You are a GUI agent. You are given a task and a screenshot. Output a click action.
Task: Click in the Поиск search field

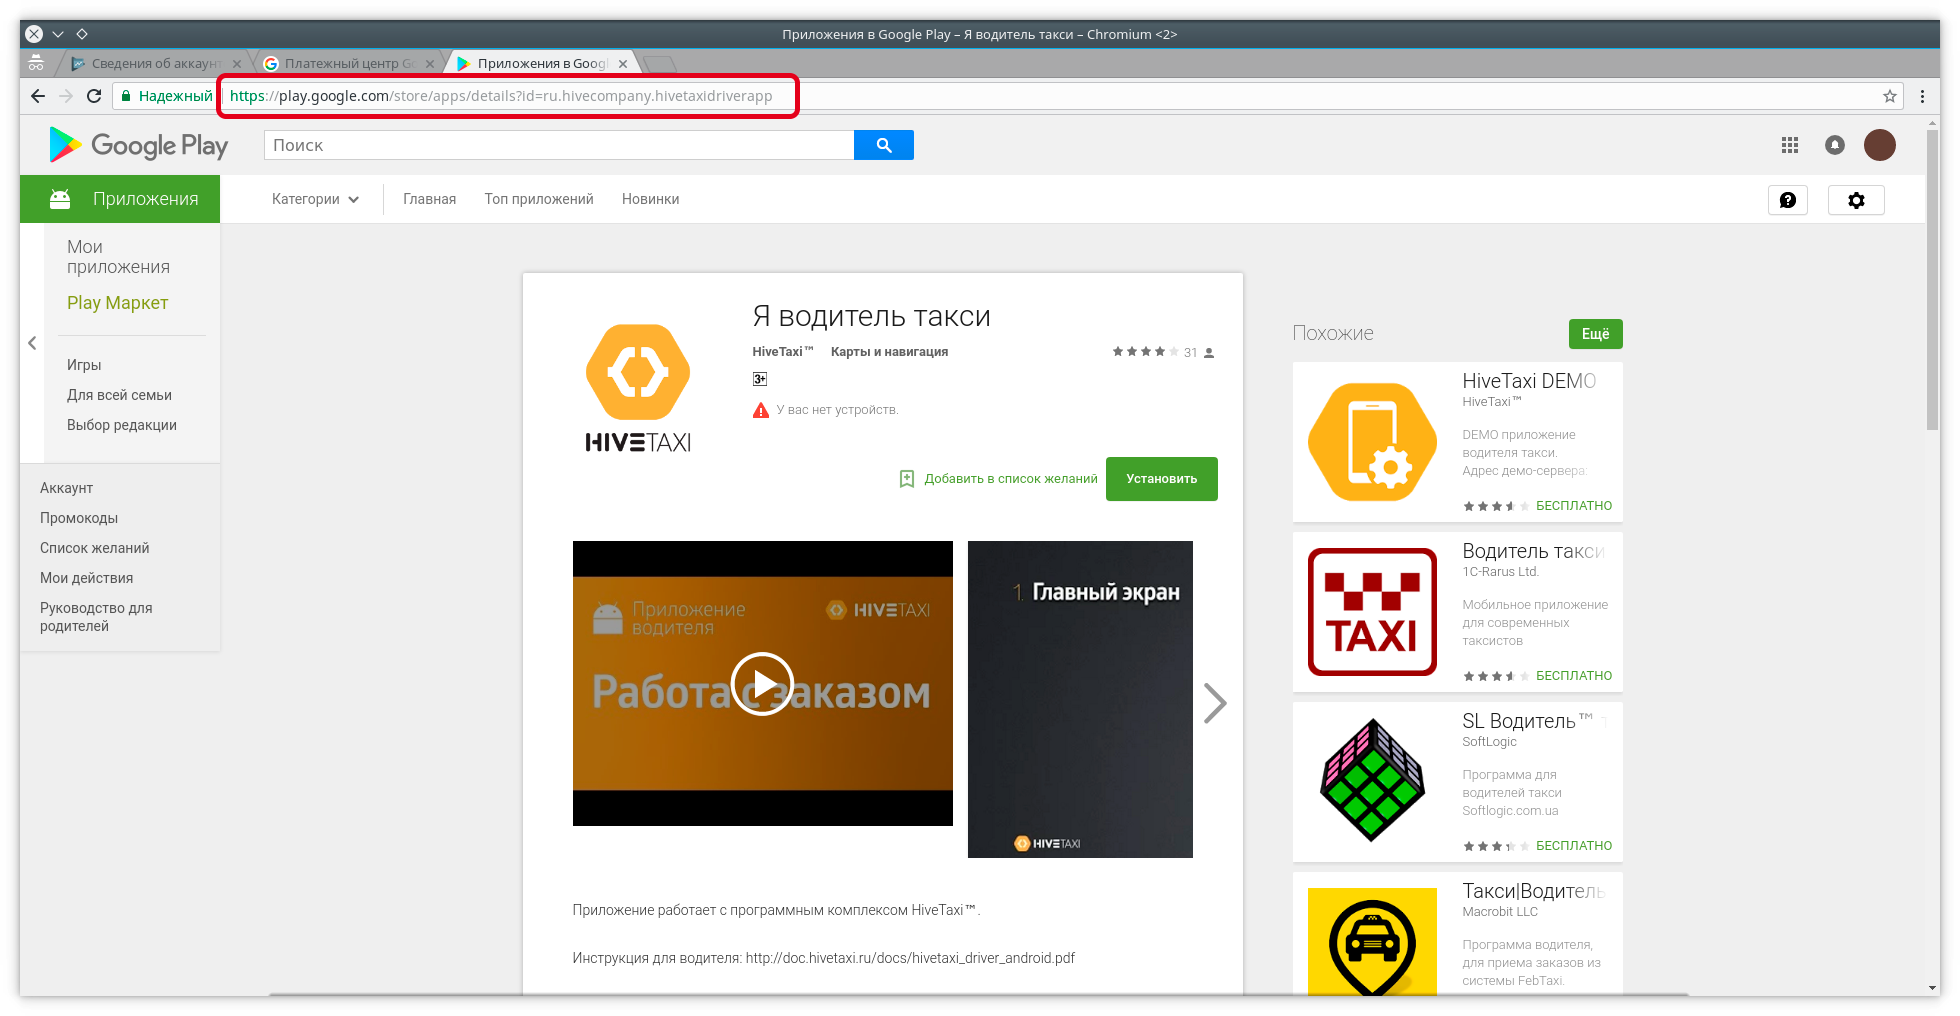[x=559, y=145]
